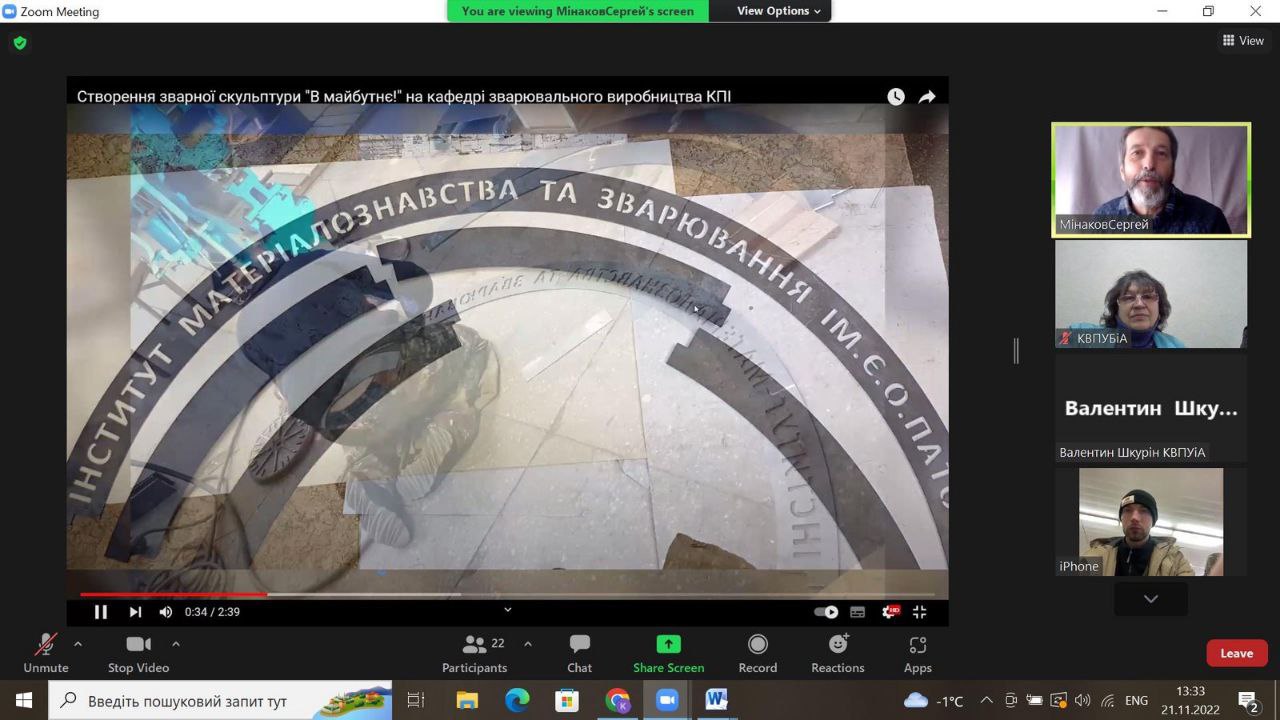1280x720 pixels.
Task: Open Google Chrome from the taskbar
Action: coord(617,701)
